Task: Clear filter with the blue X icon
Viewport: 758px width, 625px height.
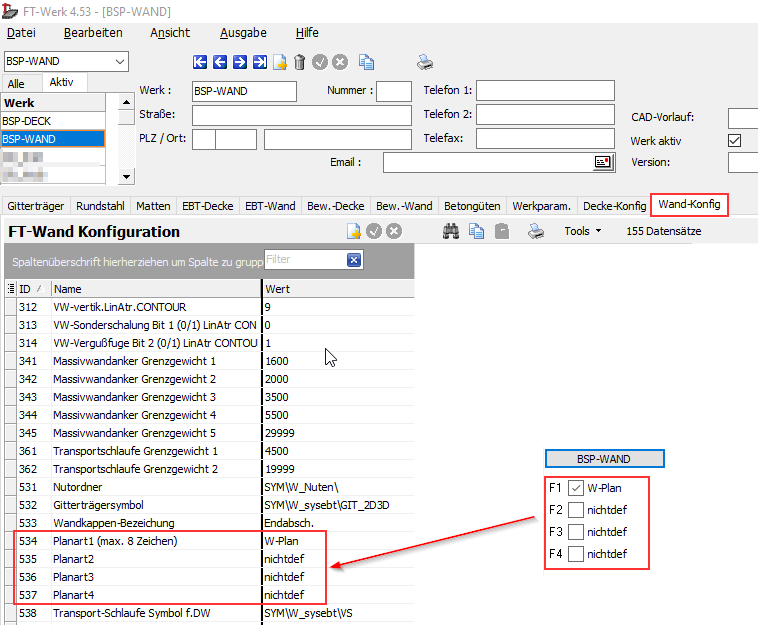Action: pyautogui.click(x=354, y=260)
